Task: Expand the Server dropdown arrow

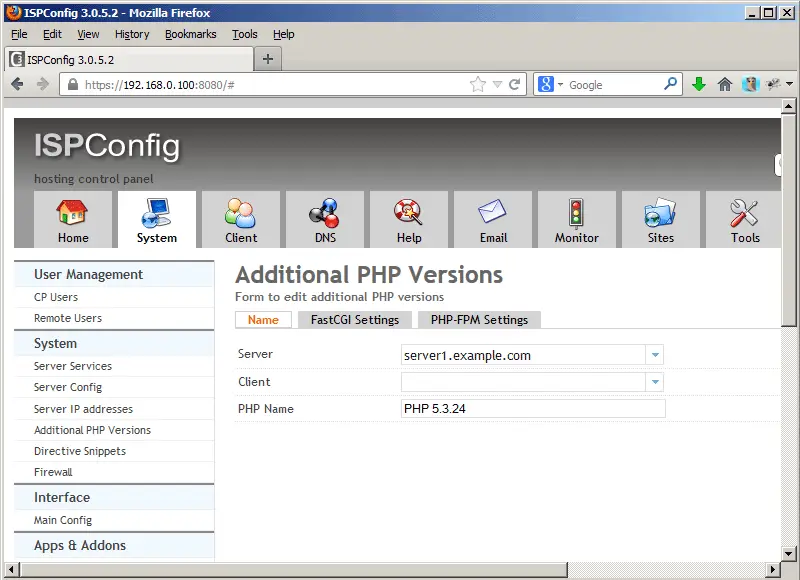Action: [x=655, y=355]
